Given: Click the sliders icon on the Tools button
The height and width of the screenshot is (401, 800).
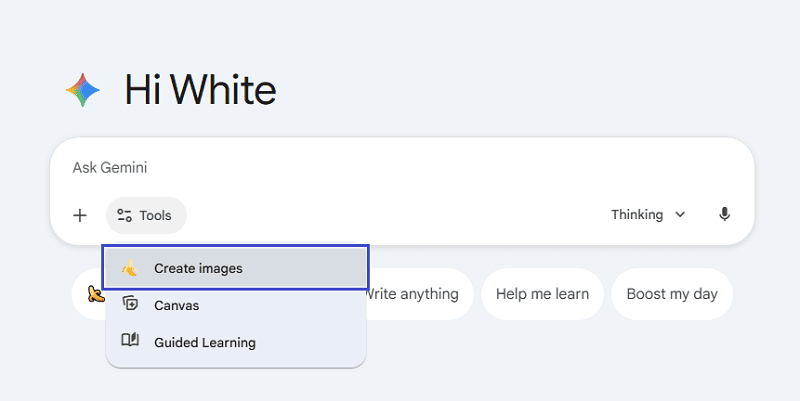Looking at the screenshot, I should pyautogui.click(x=125, y=215).
